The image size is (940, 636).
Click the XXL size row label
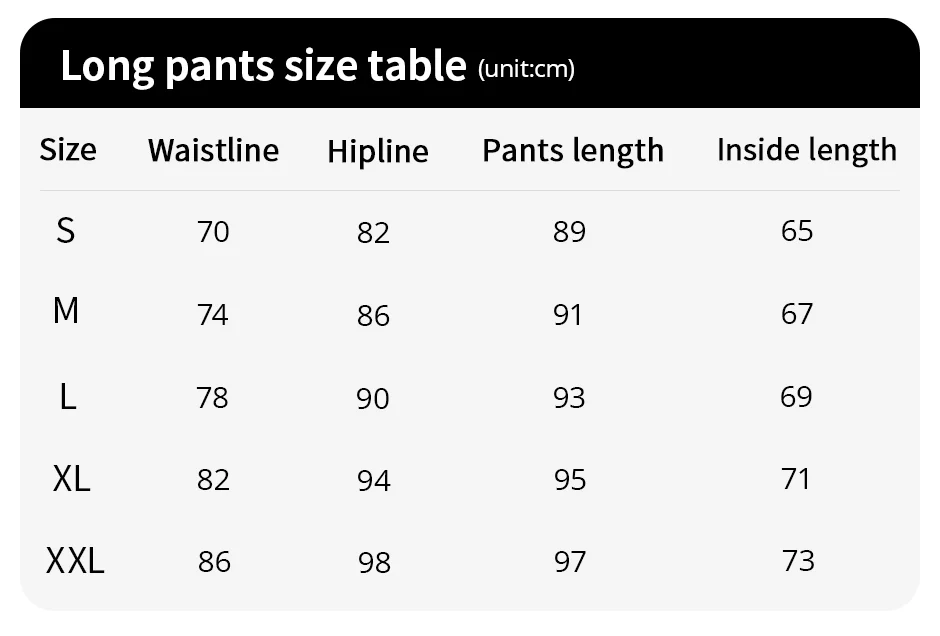(x=75, y=561)
